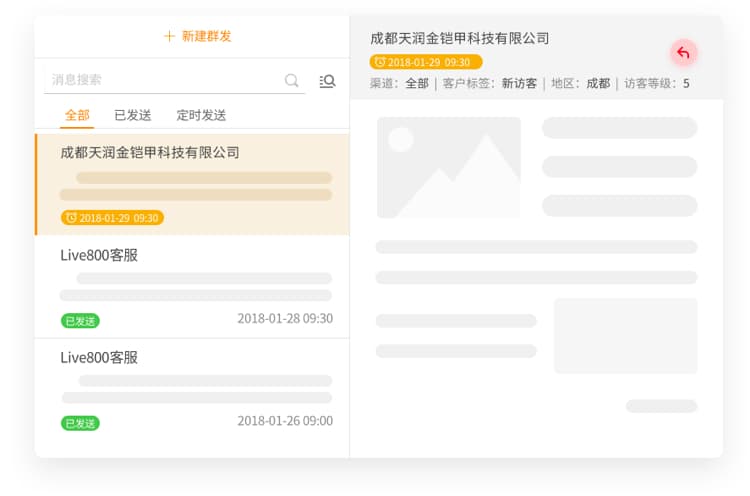
Task: Click 已发送 badge on the 2018-01-26 message
Action: tap(81, 422)
